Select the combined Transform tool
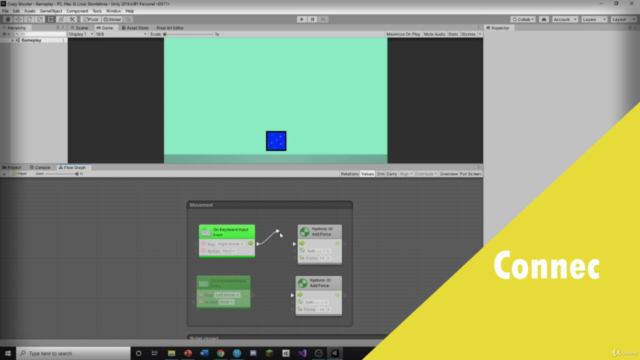Image resolution: width=640 pixels, height=360 pixels. pos(61,19)
